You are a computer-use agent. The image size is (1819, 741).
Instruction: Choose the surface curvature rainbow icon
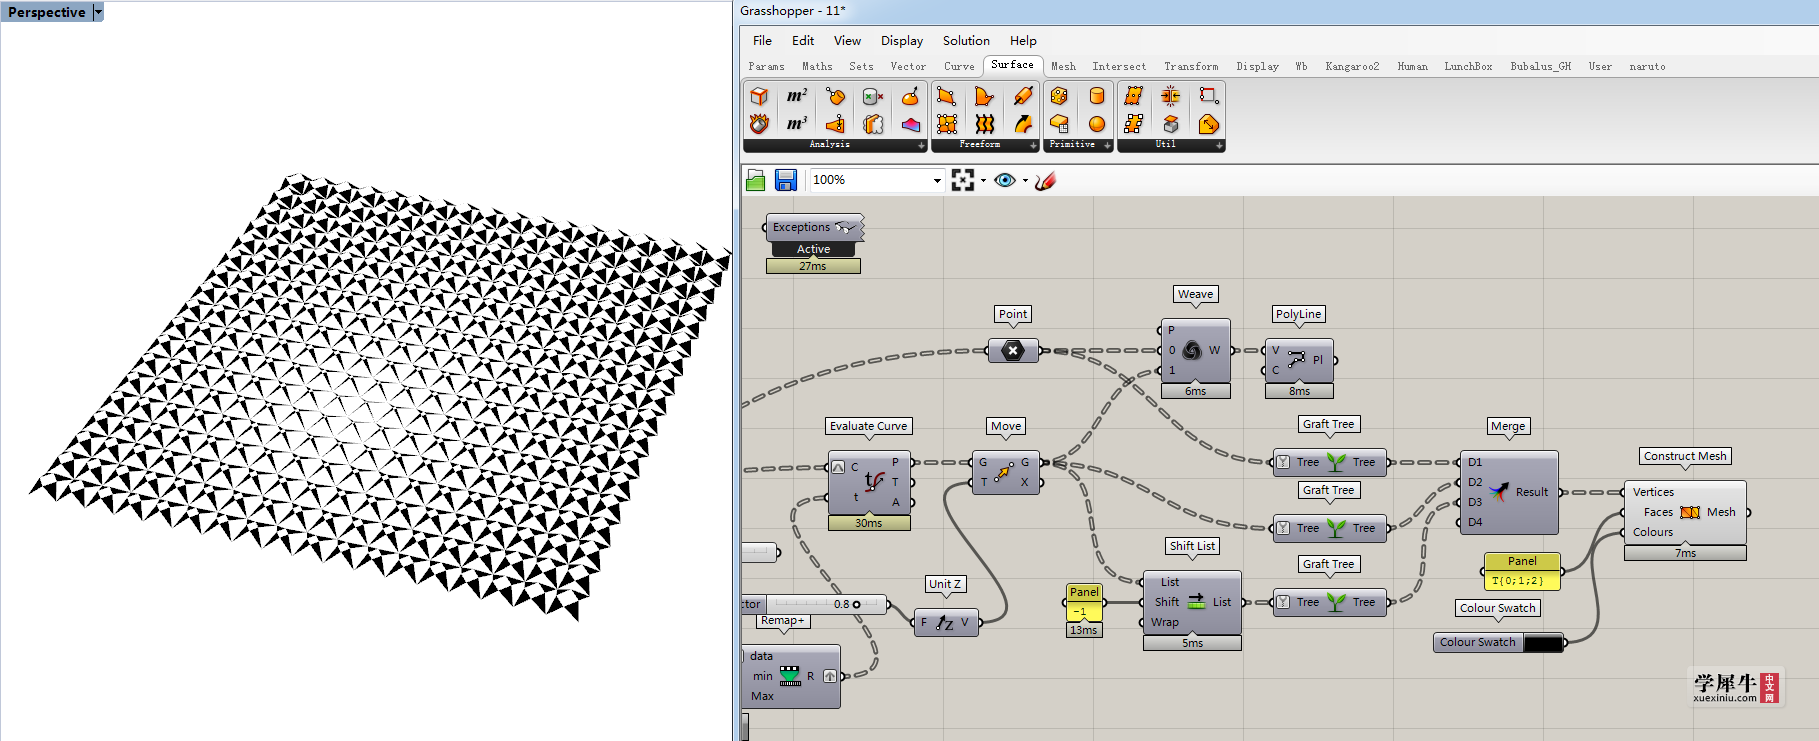tap(910, 124)
